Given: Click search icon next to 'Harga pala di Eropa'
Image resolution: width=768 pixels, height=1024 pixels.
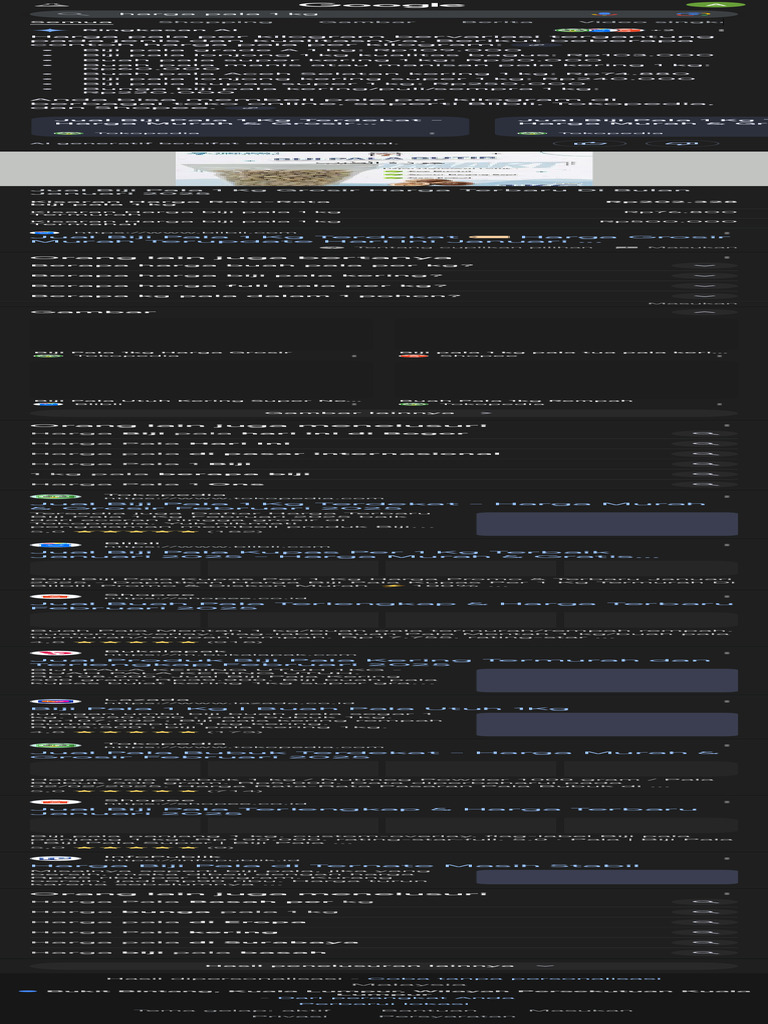Looking at the screenshot, I should (704, 922).
